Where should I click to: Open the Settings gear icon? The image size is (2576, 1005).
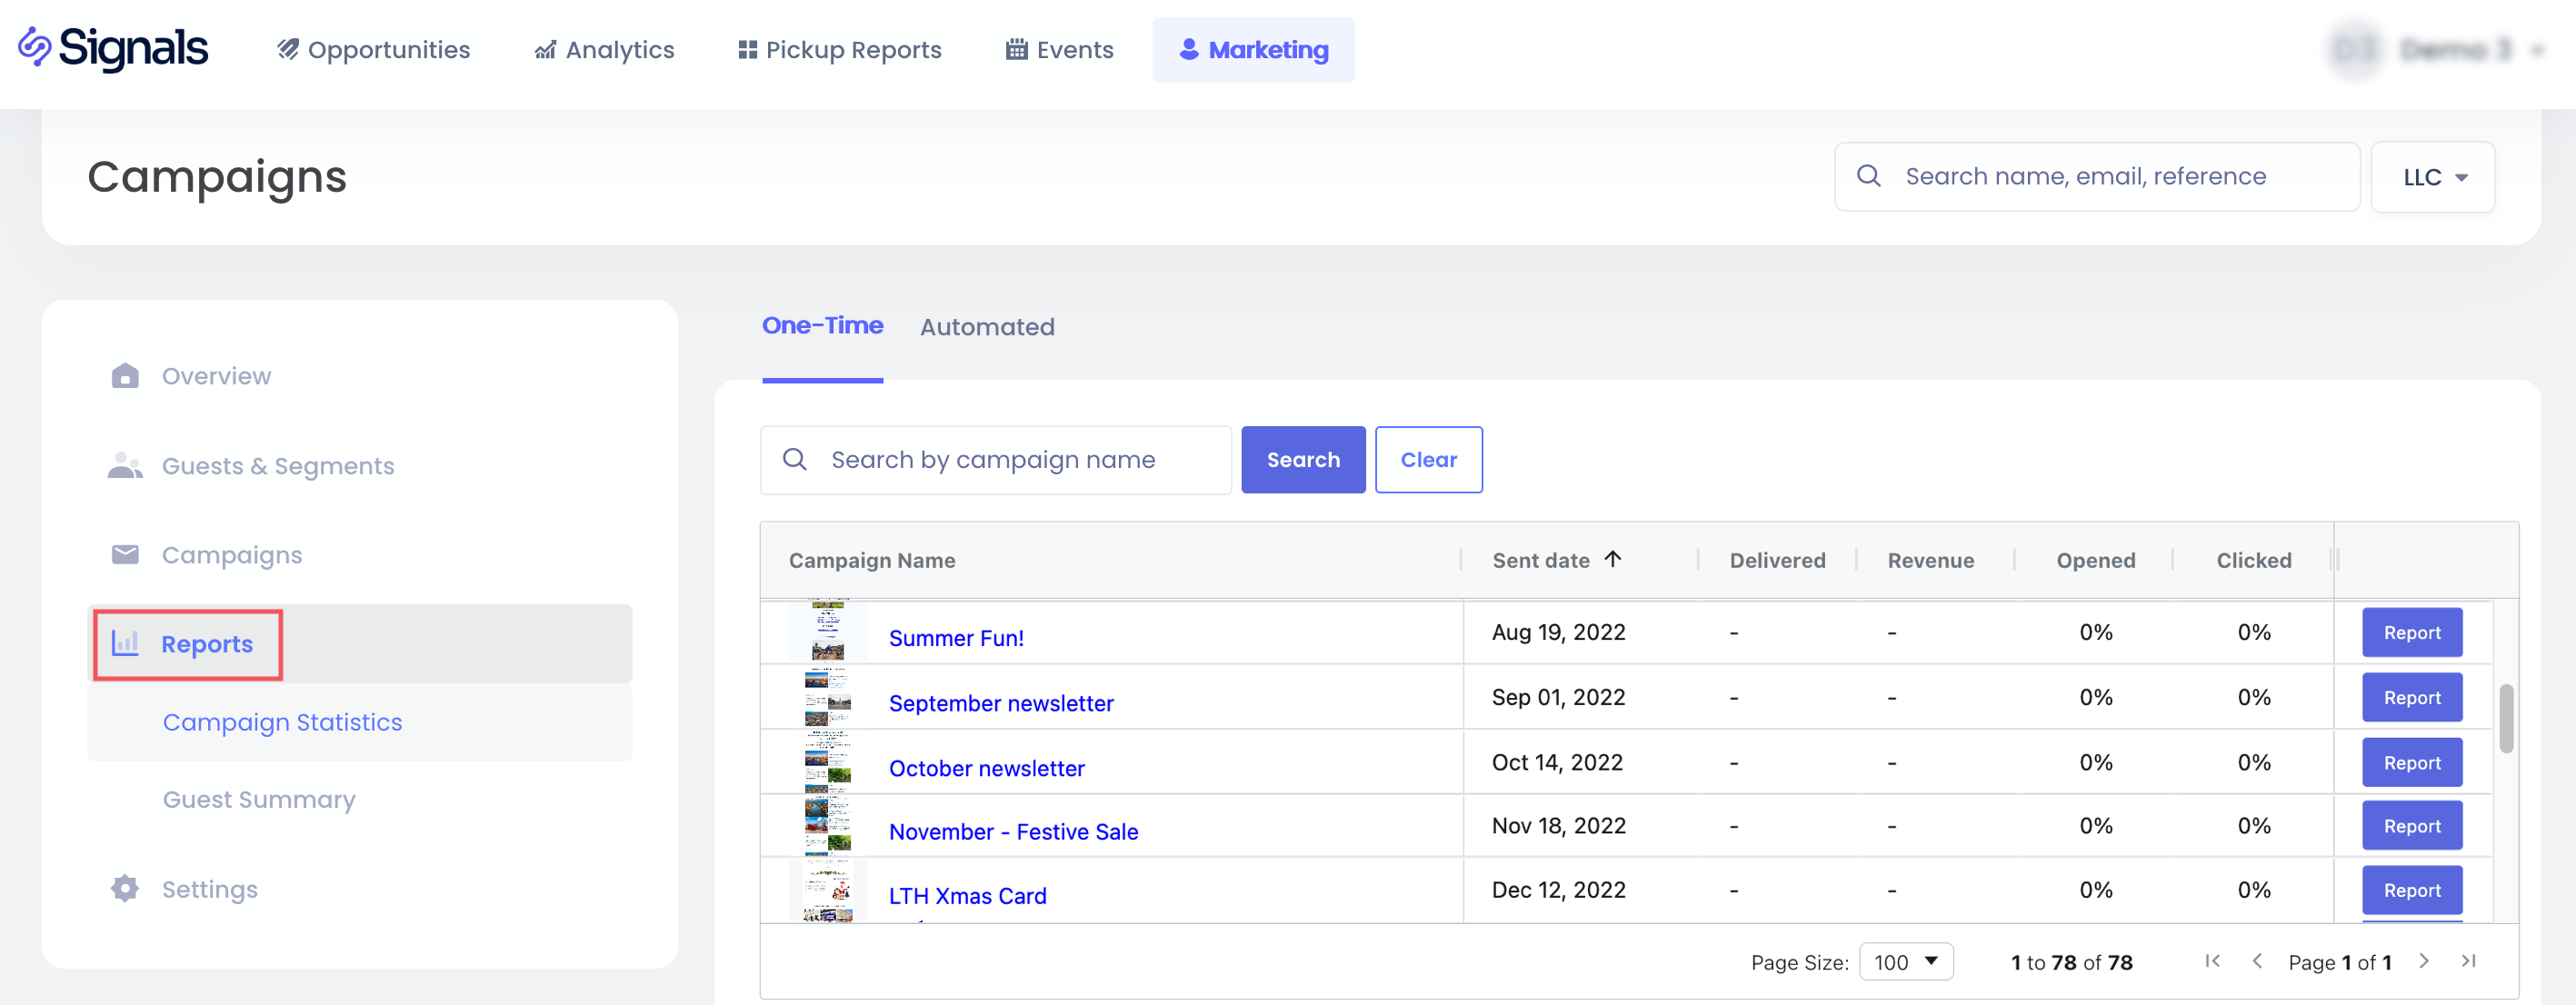coord(125,888)
